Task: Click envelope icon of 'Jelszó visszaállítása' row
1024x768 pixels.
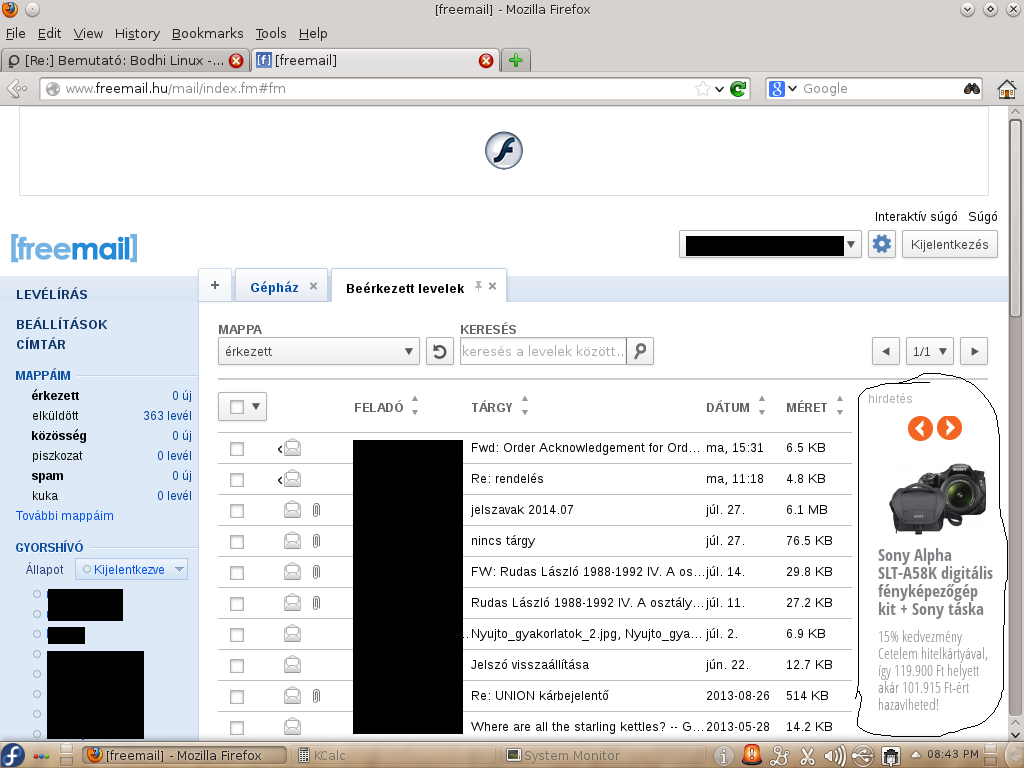Action: 292,665
